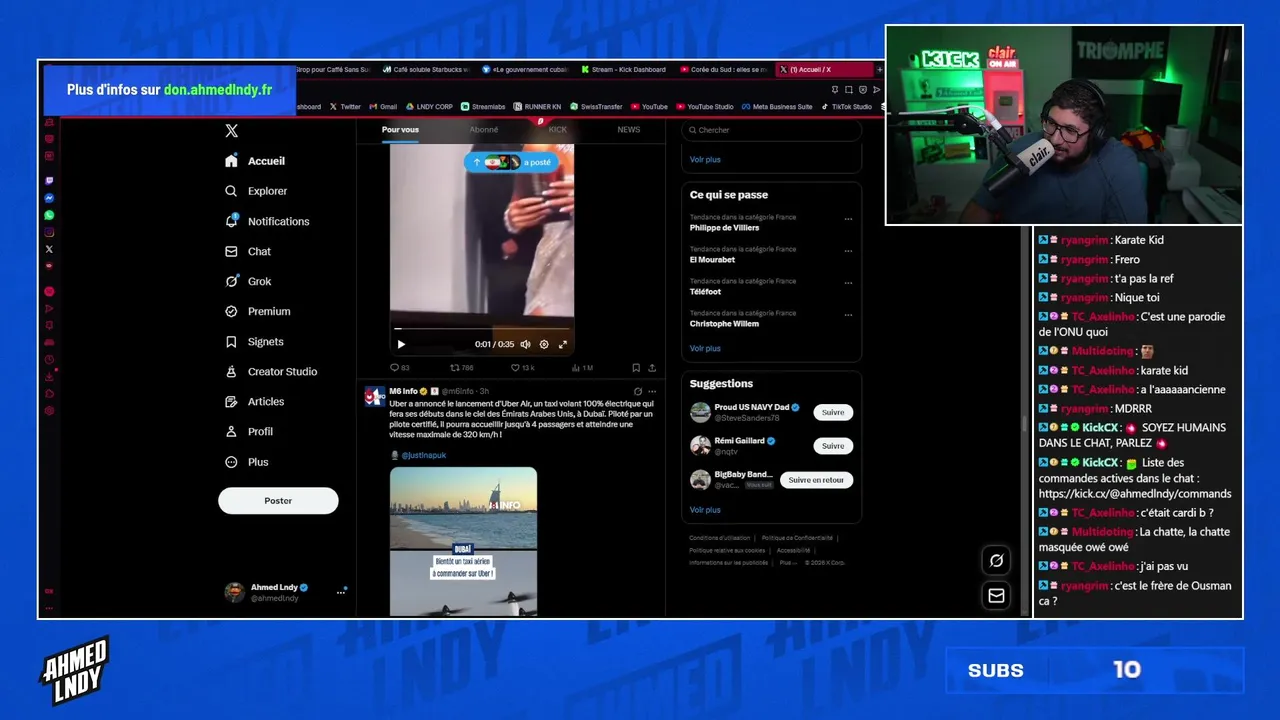The width and height of the screenshot is (1280, 720).
Task: Click the X logo above Accueil
Action: pos(232,131)
